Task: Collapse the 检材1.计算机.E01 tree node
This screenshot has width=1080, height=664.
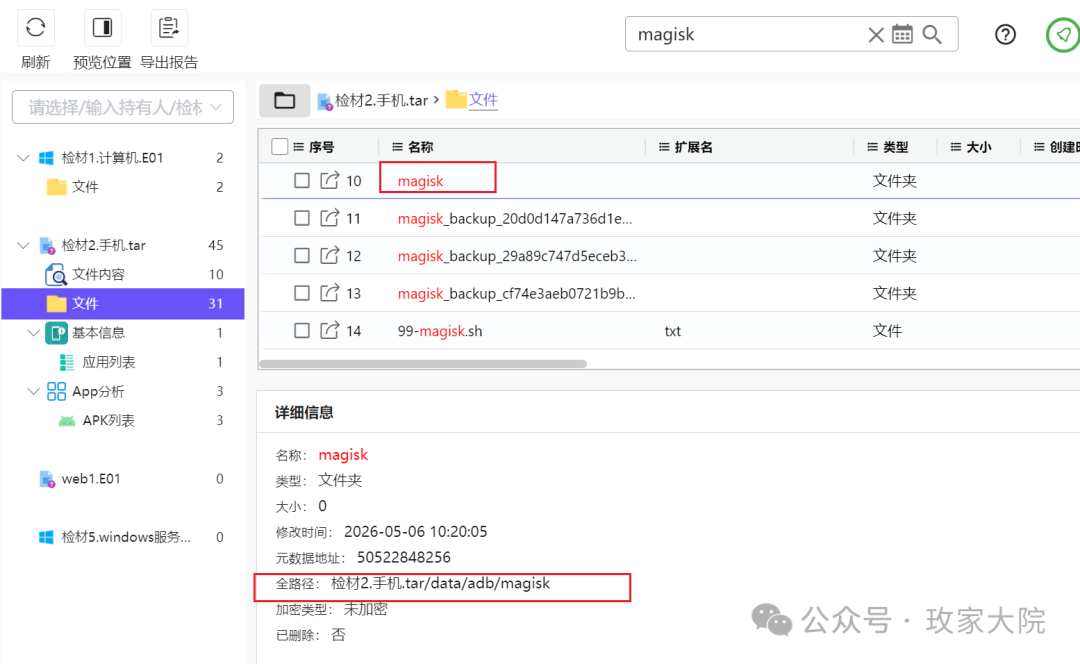Action: click(23, 158)
